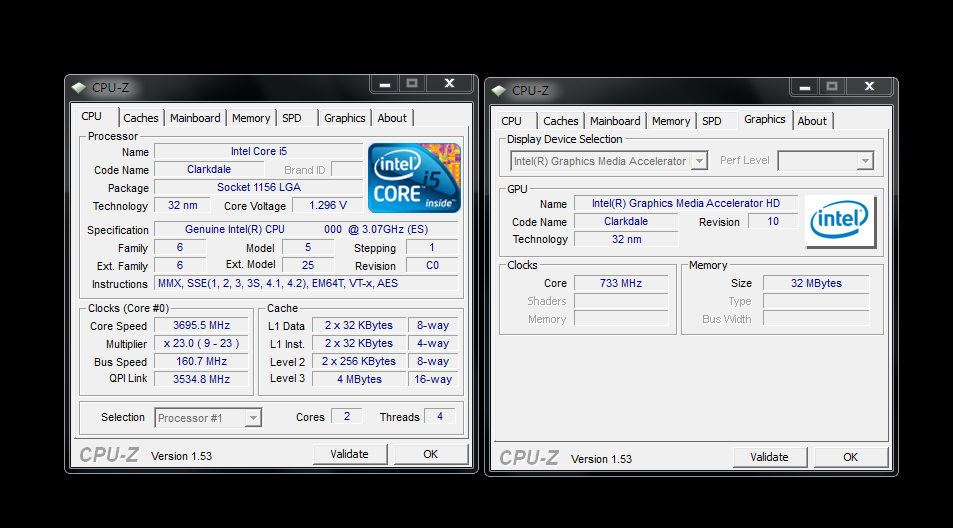Click Validate button in right window
This screenshot has height=528, width=953.
[x=769, y=457]
